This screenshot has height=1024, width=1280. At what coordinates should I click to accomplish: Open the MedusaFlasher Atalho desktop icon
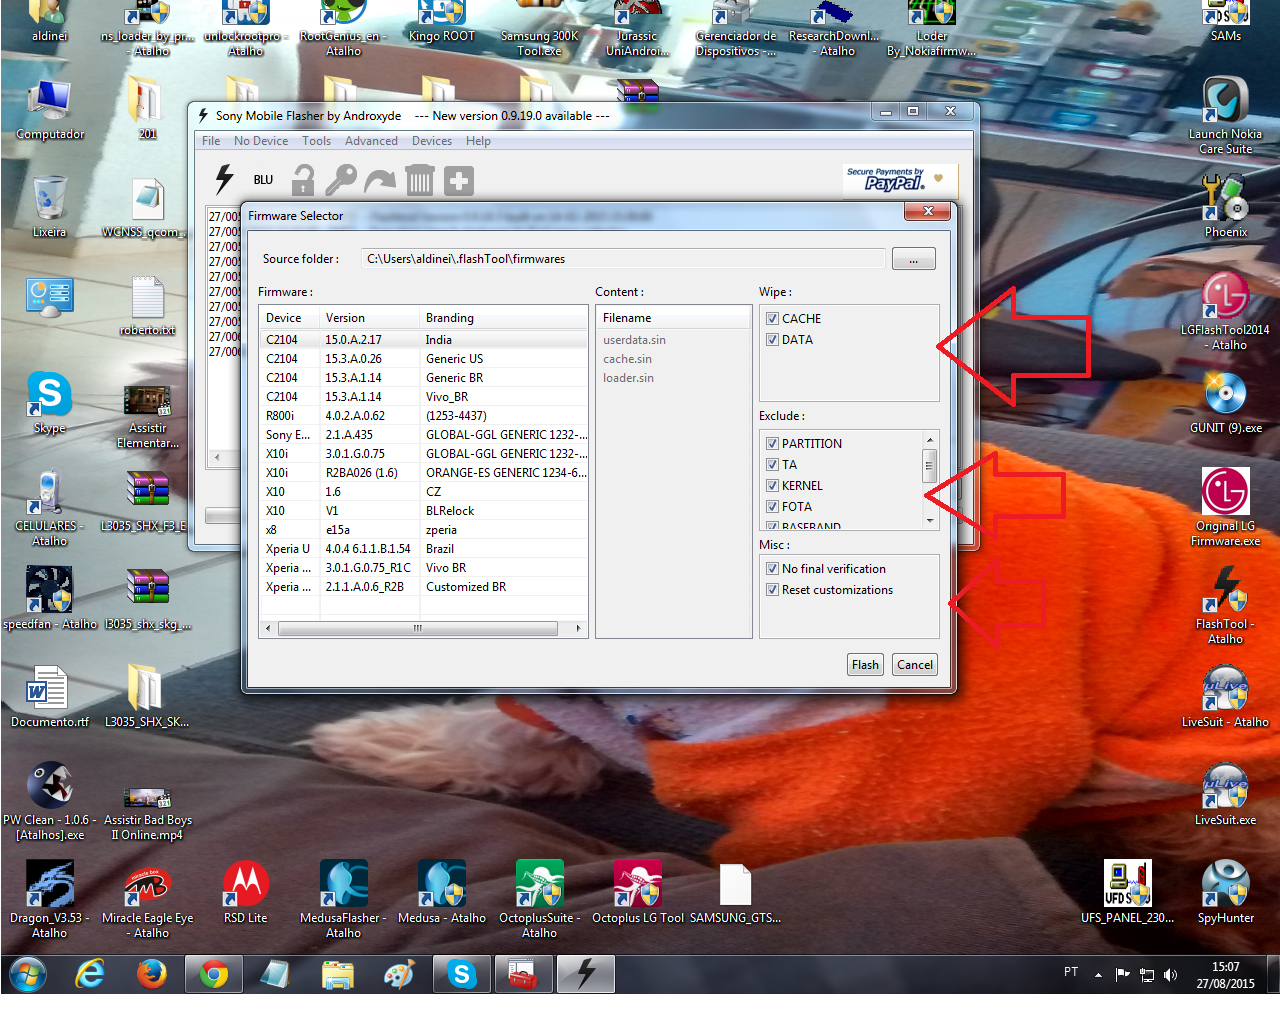click(x=343, y=899)
